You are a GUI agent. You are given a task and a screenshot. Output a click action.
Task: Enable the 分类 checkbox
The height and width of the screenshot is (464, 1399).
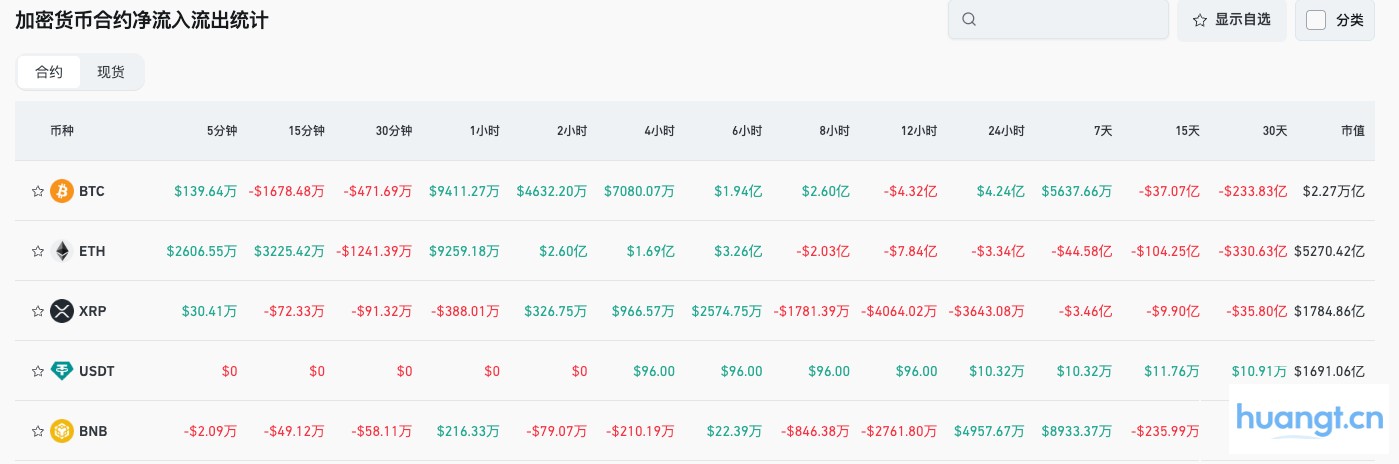click(x=1316, y=20)
